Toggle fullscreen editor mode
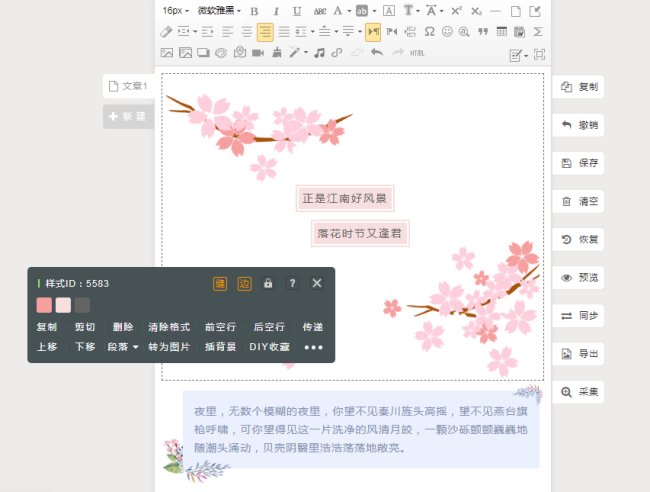Viewport: 650px width, 492px height. [x=539, y=55]
